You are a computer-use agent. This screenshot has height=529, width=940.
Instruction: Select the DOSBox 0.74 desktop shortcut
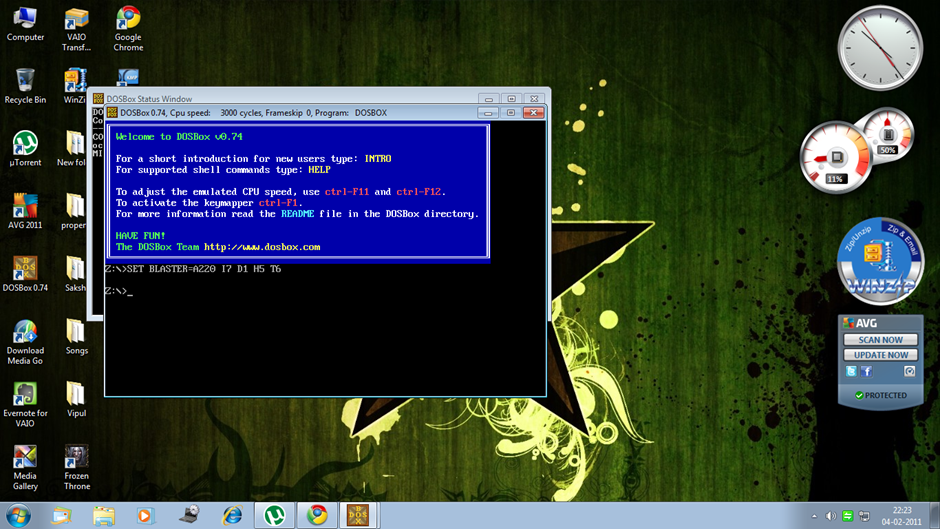pos(25,274)
